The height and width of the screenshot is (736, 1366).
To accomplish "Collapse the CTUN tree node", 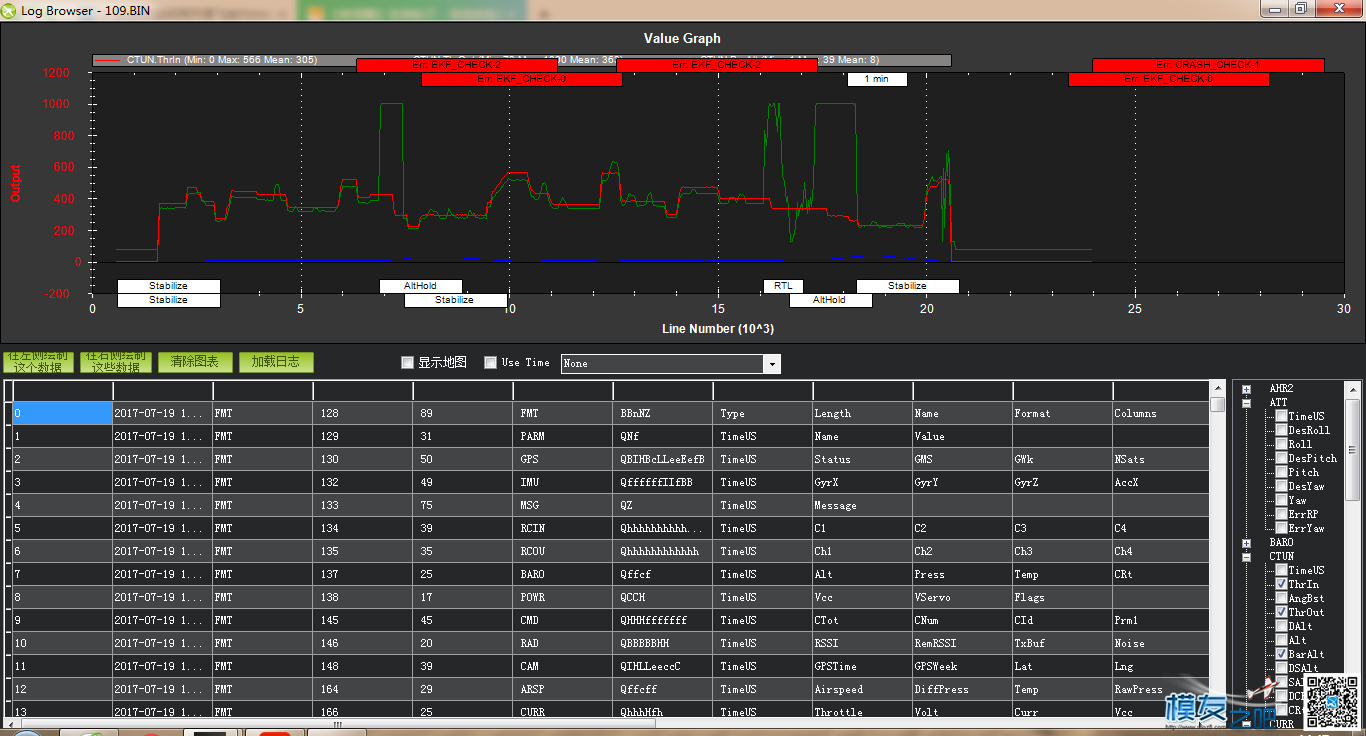I will coord(1247,557).
